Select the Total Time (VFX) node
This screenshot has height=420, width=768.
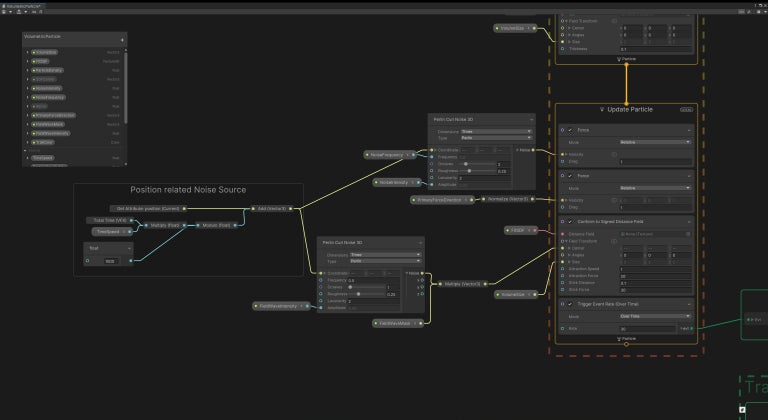click(110, 221)
